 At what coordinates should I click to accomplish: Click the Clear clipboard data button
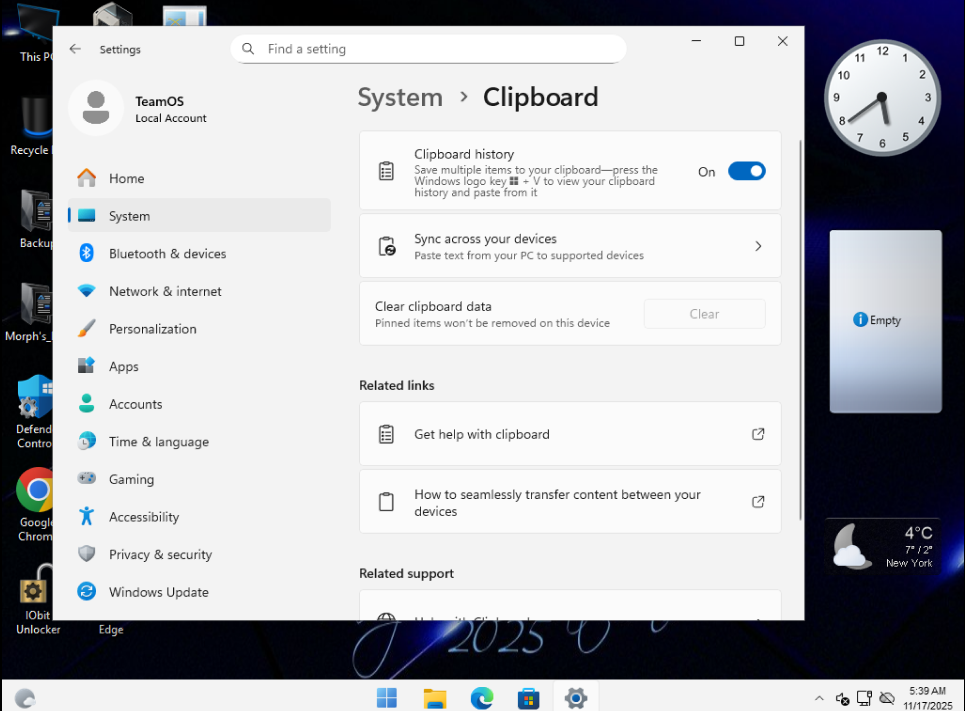(x=704, y=314)
